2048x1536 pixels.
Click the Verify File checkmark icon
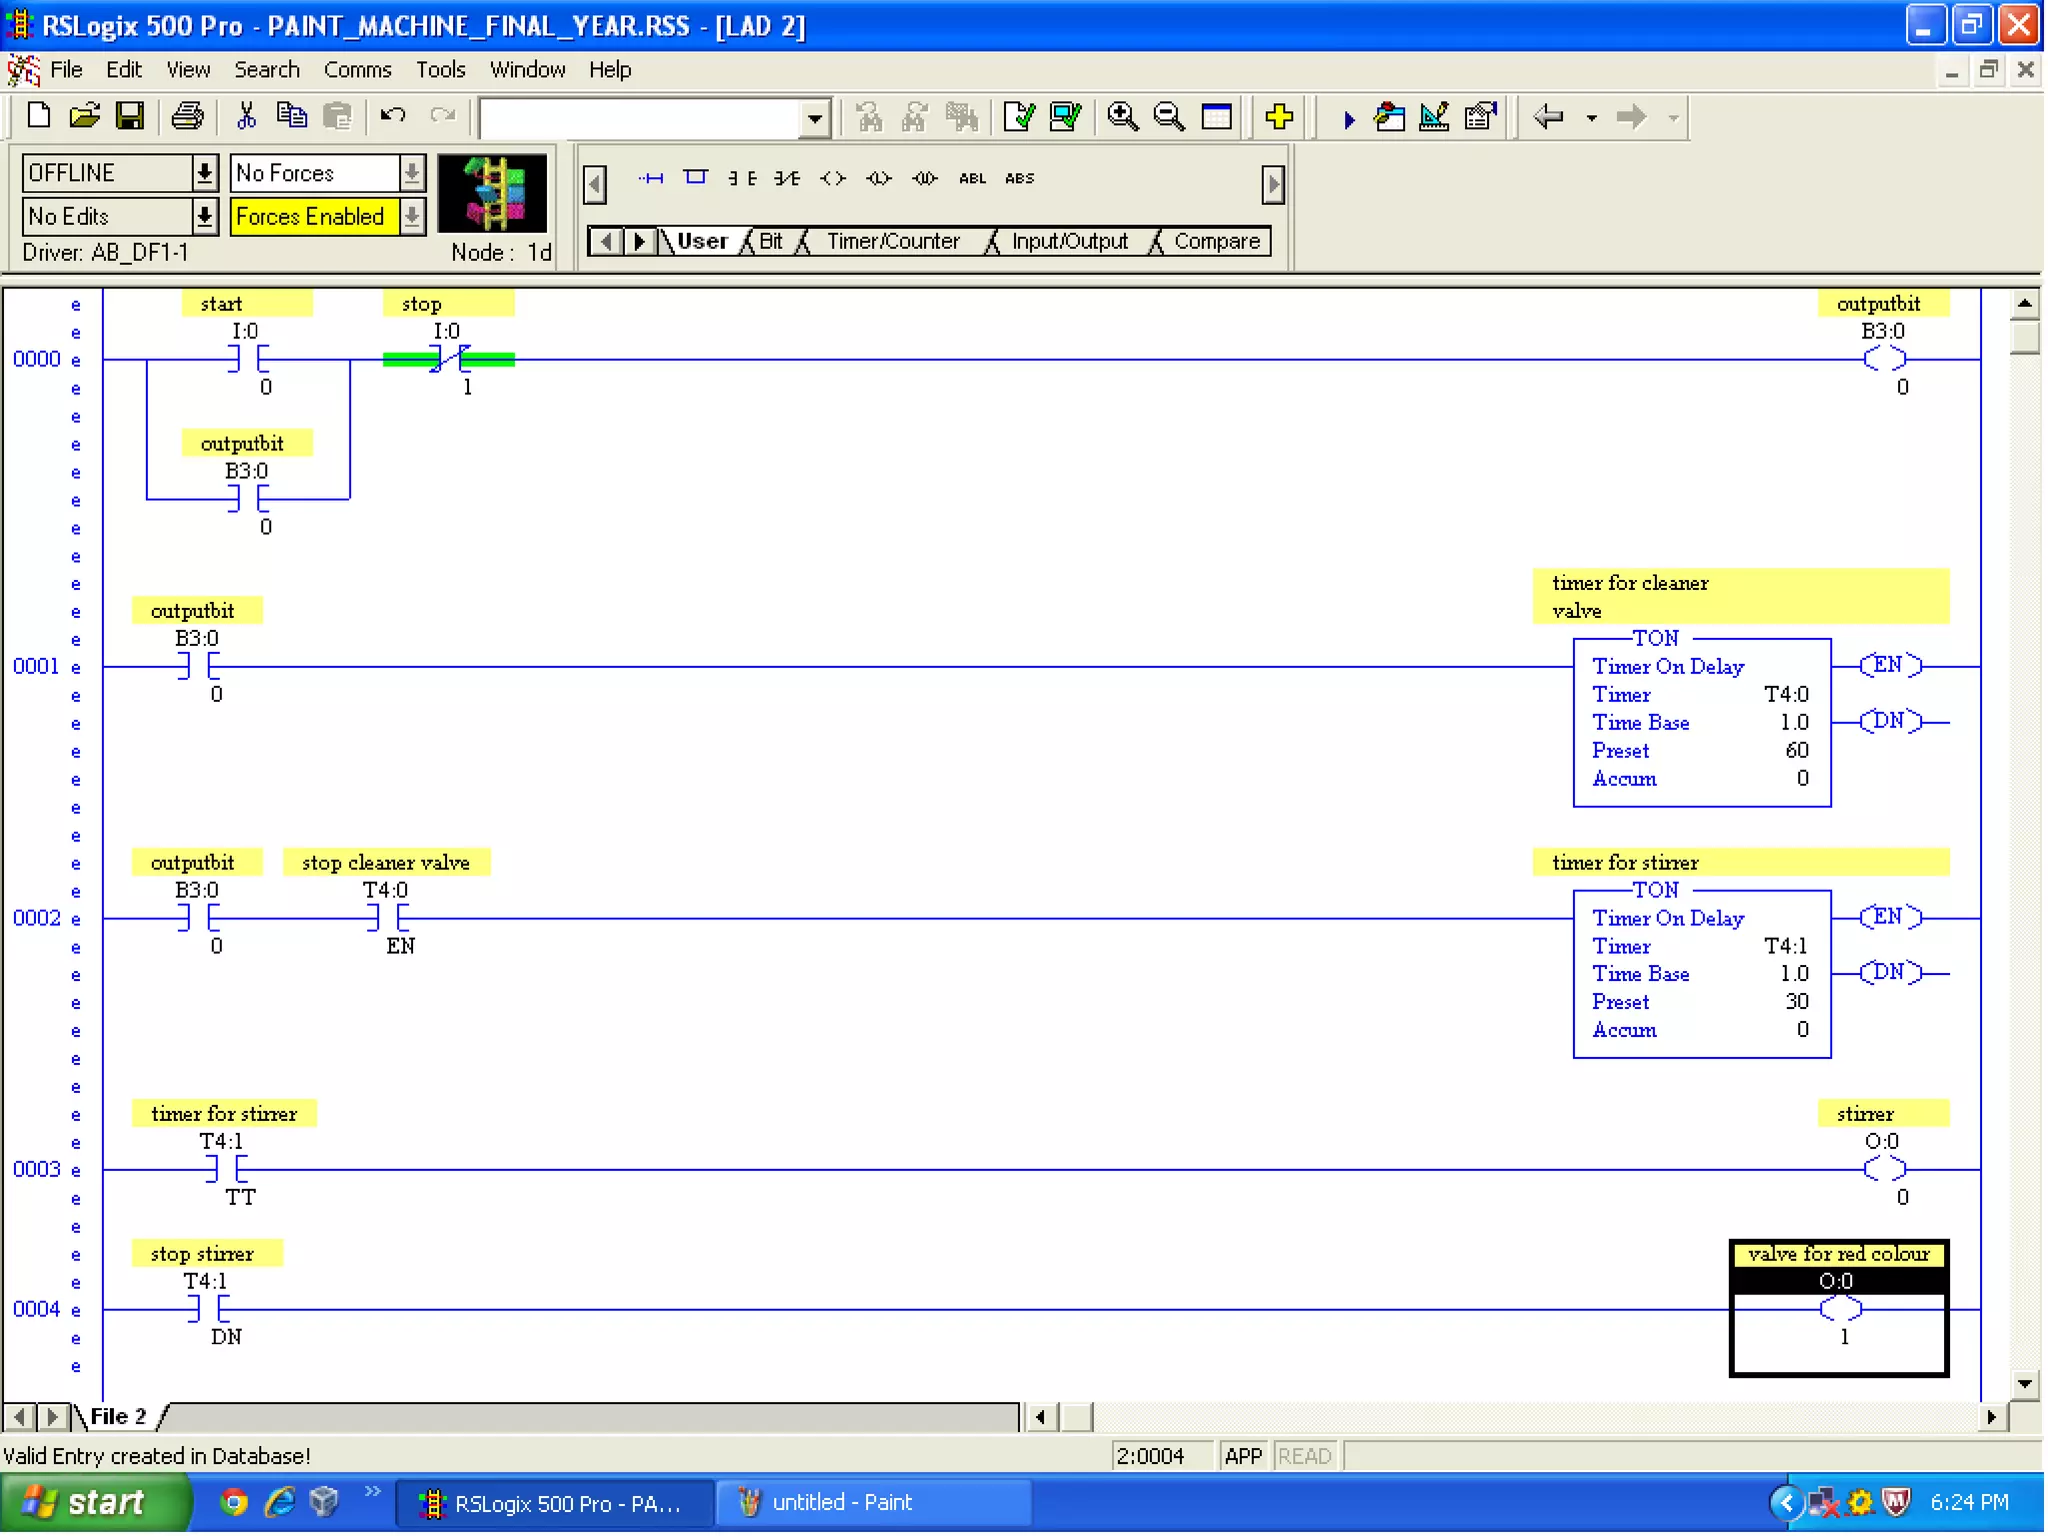point(1018,117)
